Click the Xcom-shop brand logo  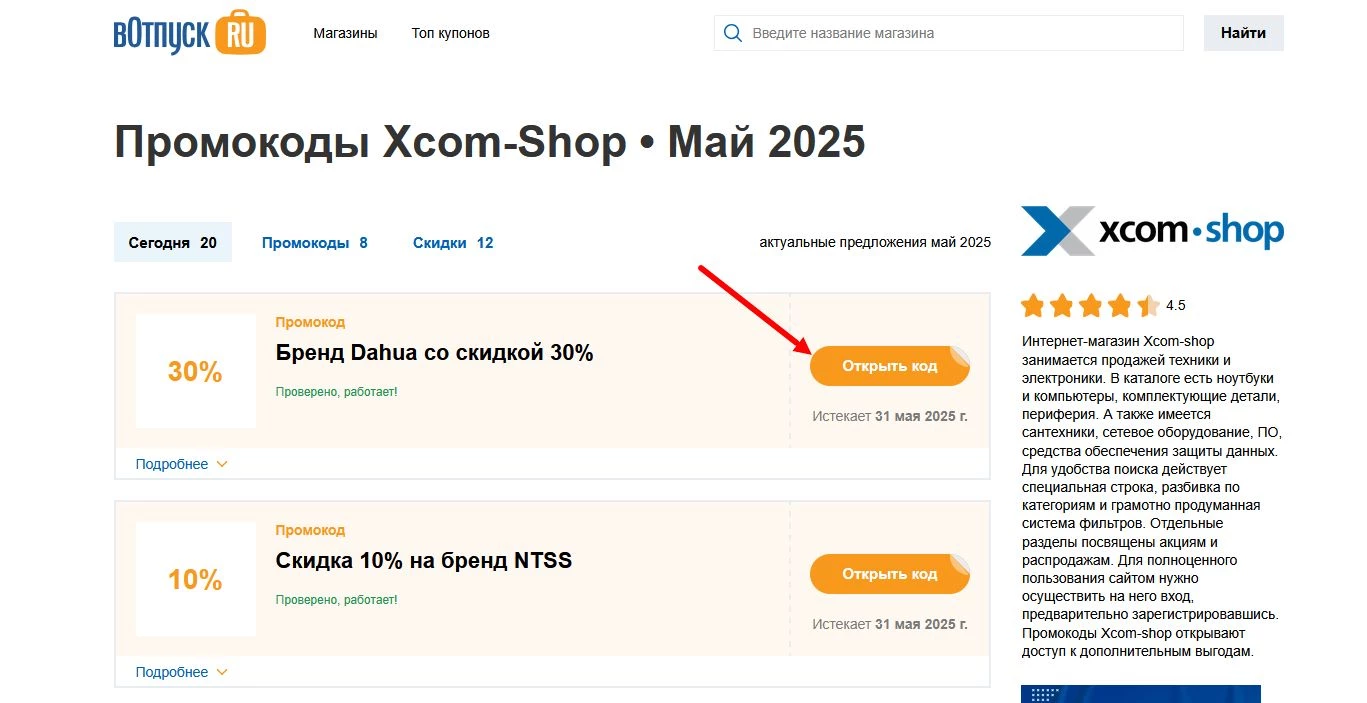[1151, 231]
